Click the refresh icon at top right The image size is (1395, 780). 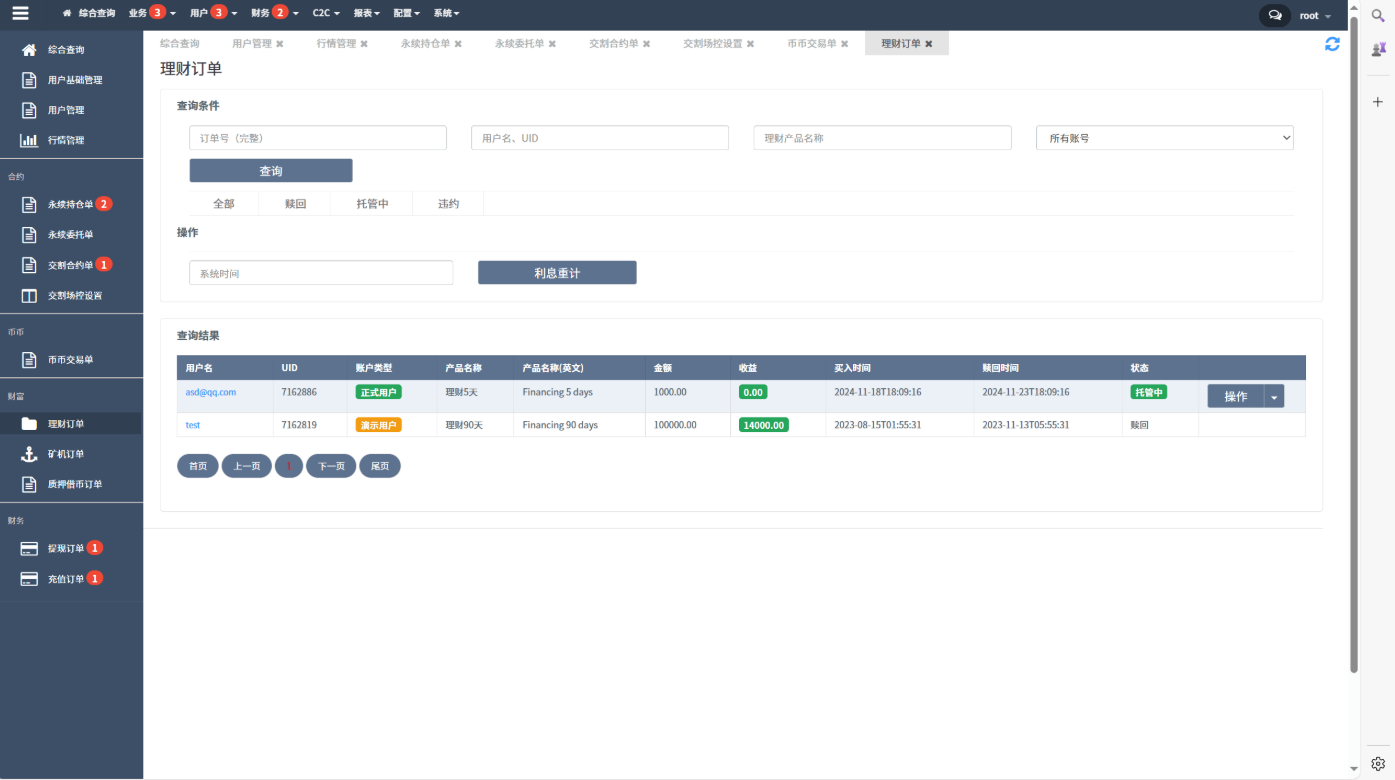pos(1332,44)
